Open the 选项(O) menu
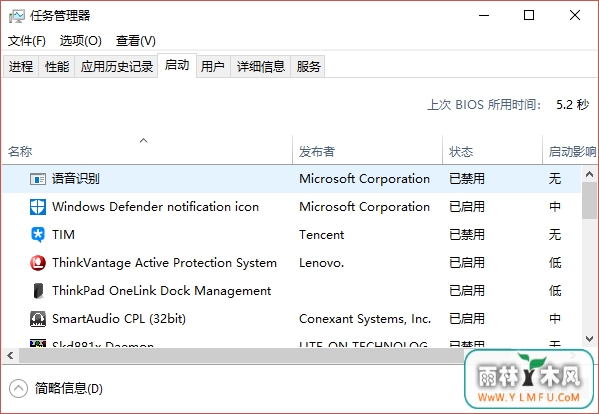The height and width of the screenshot is (414, 599). (81, 41)
